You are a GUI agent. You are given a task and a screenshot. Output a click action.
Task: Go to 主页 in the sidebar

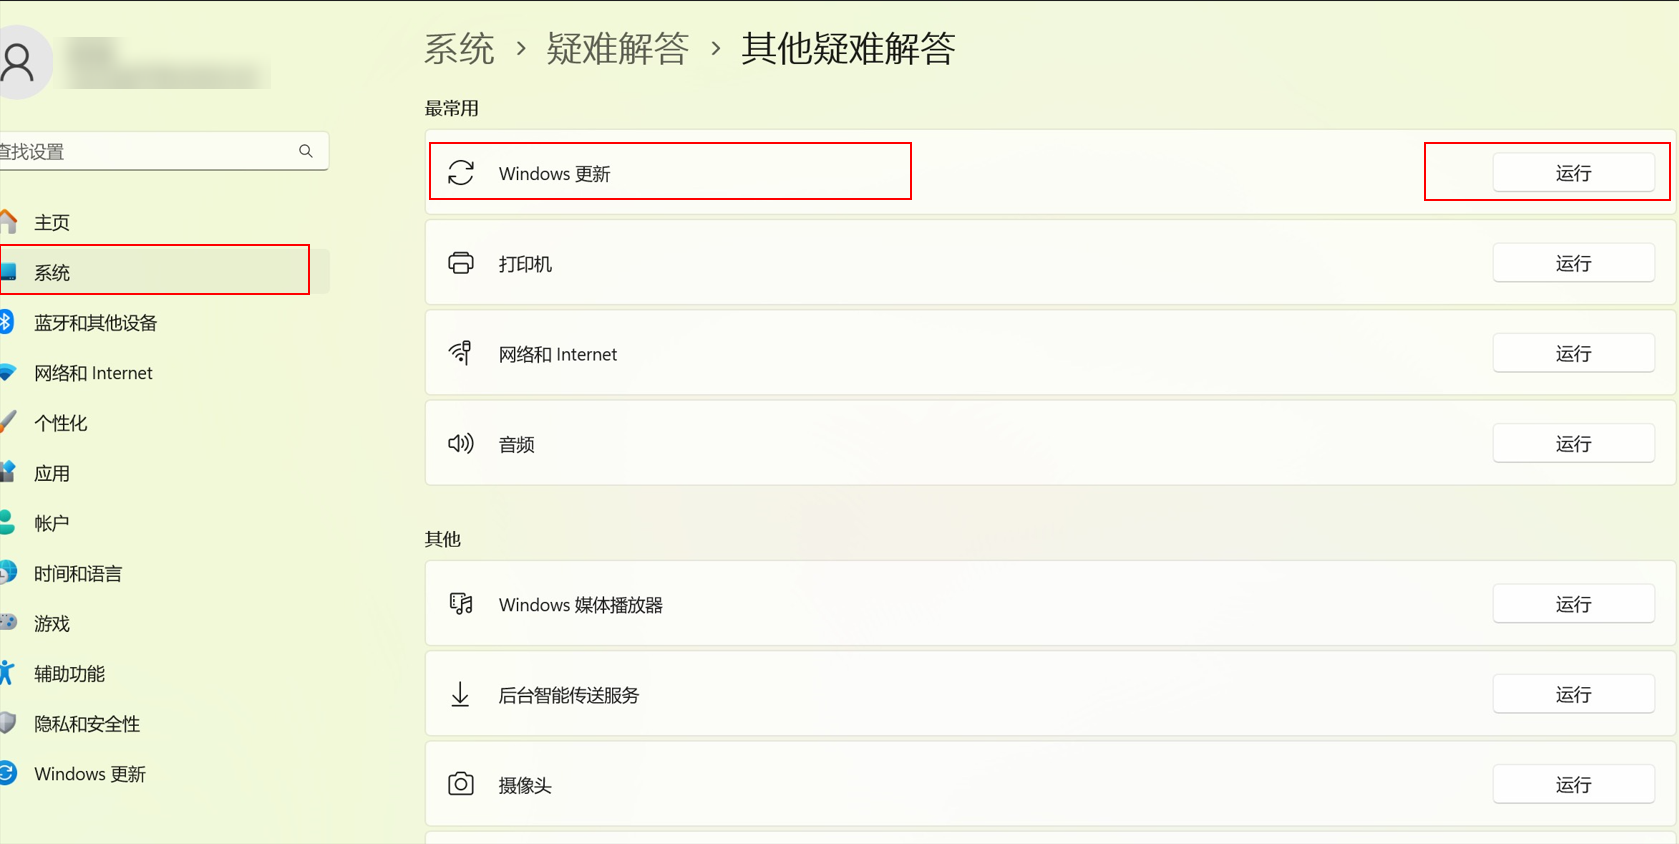pos(52,222)
